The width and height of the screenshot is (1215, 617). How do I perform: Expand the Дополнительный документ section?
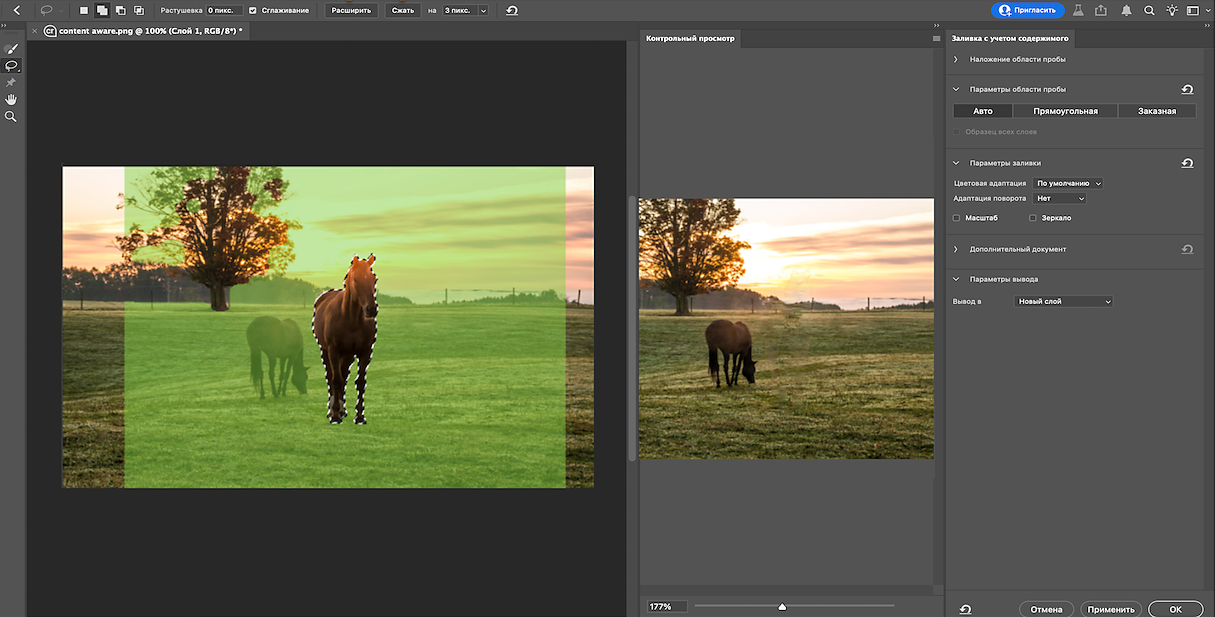tap(956, 249)
